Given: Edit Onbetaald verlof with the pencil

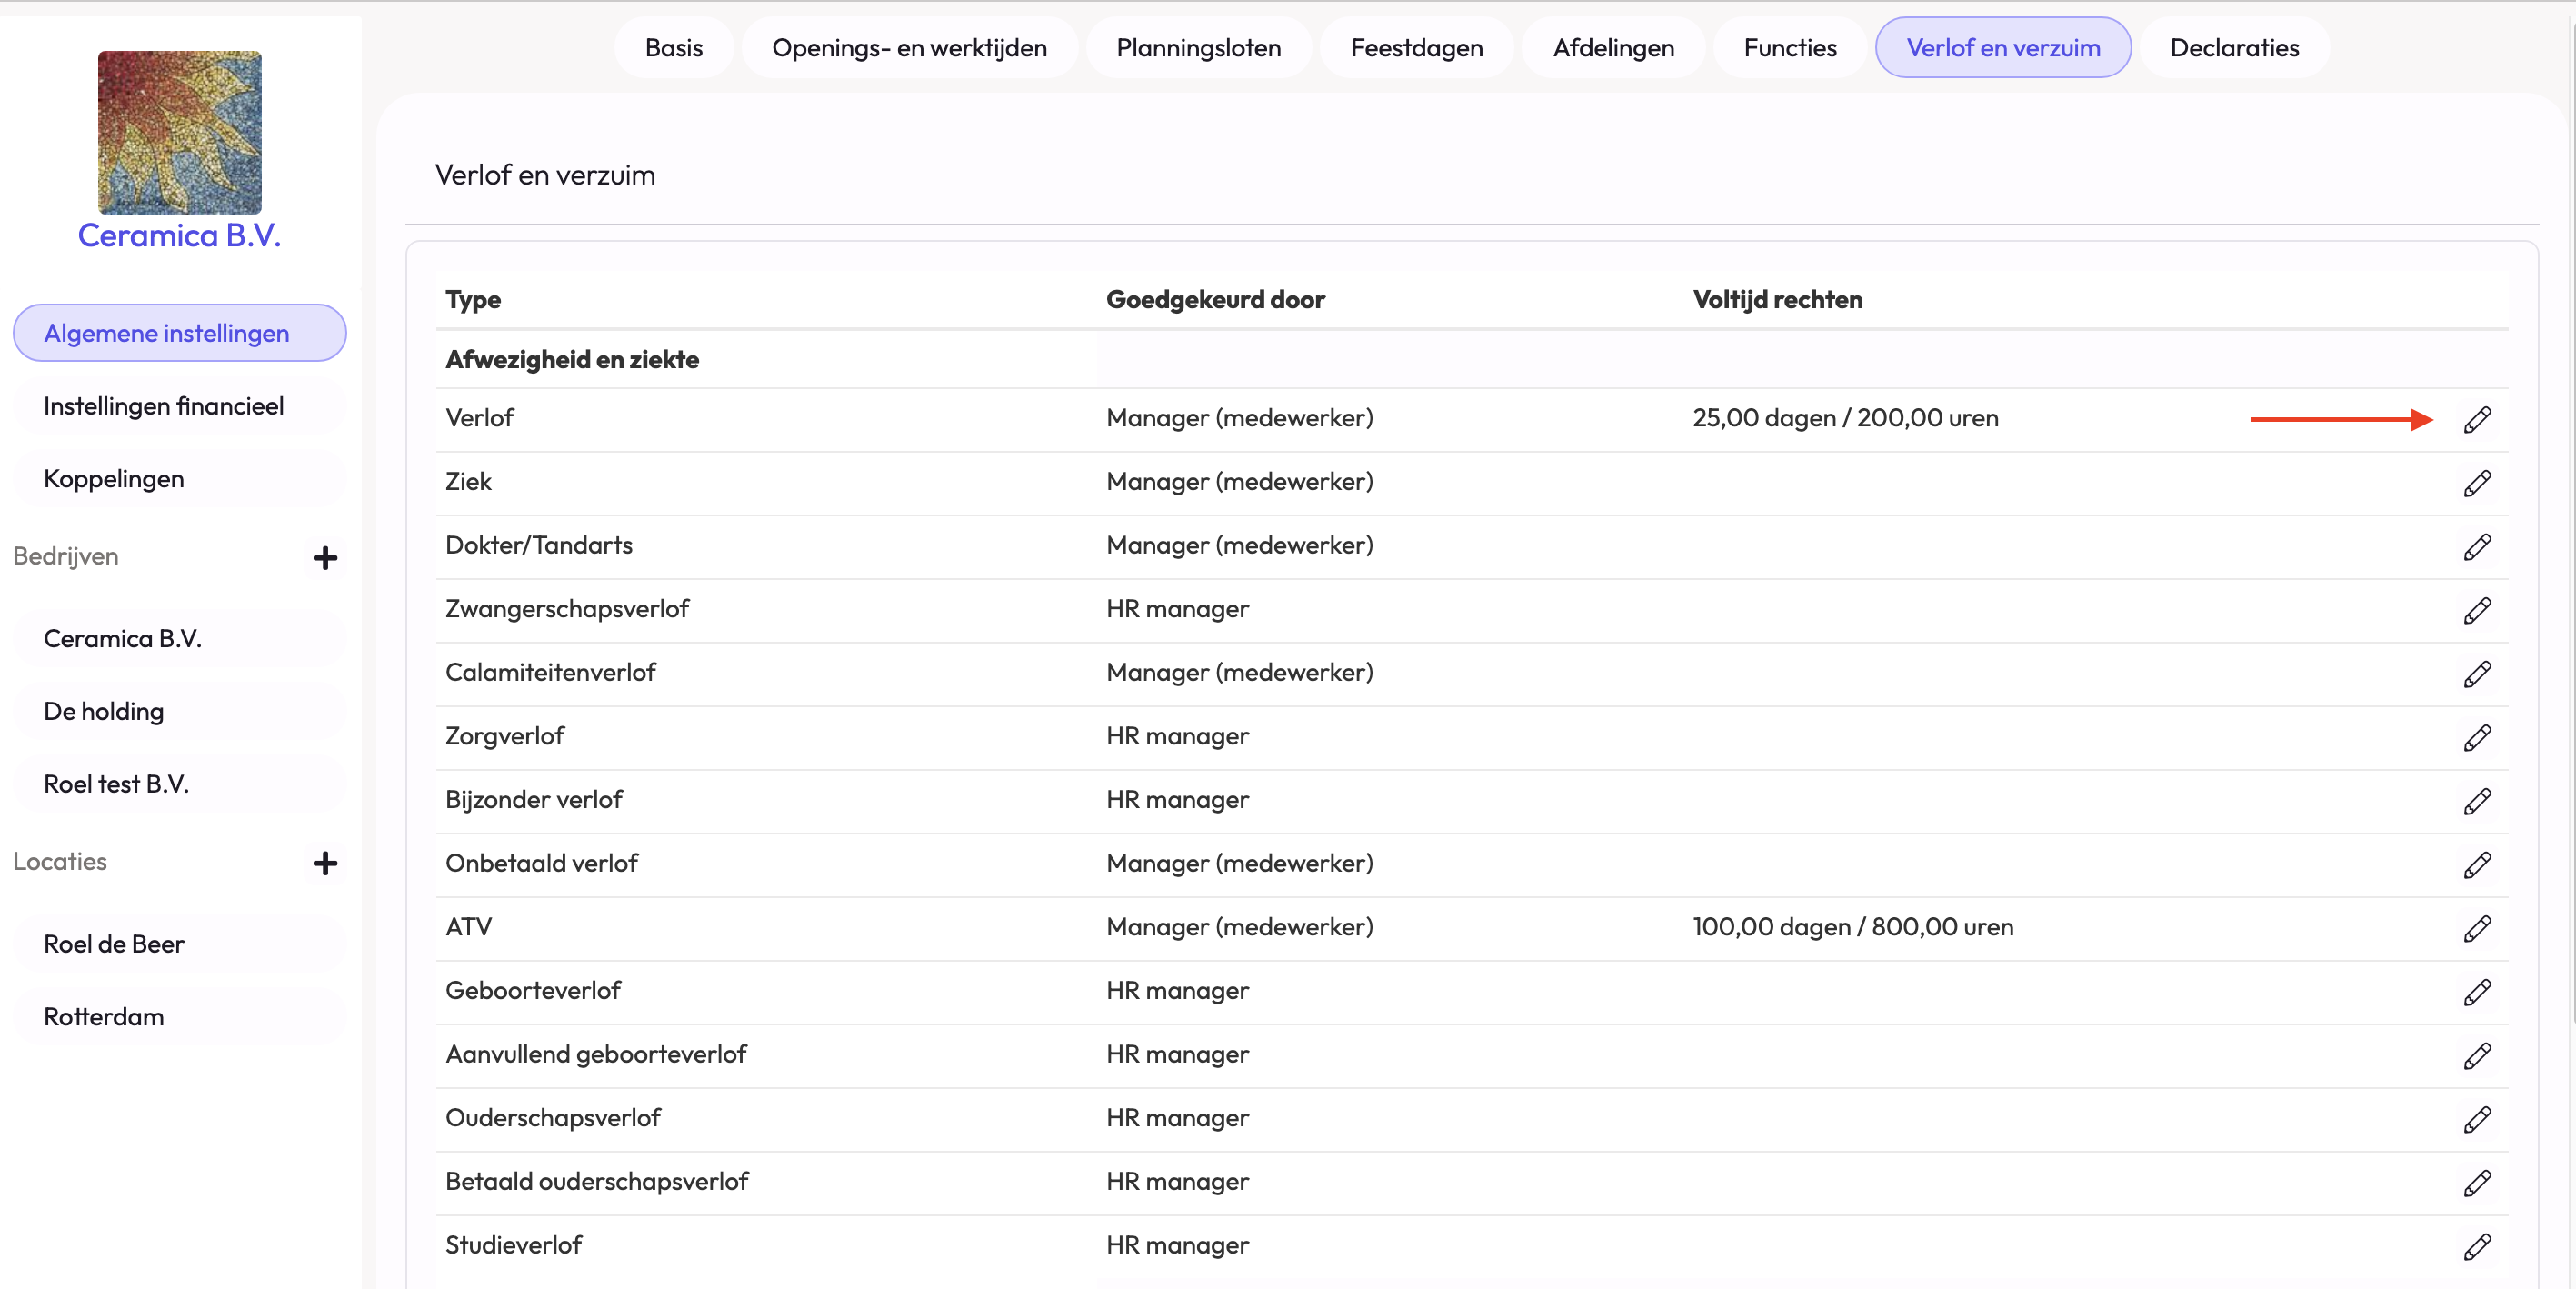Looking at the screenshot, I should [2476, 865].
